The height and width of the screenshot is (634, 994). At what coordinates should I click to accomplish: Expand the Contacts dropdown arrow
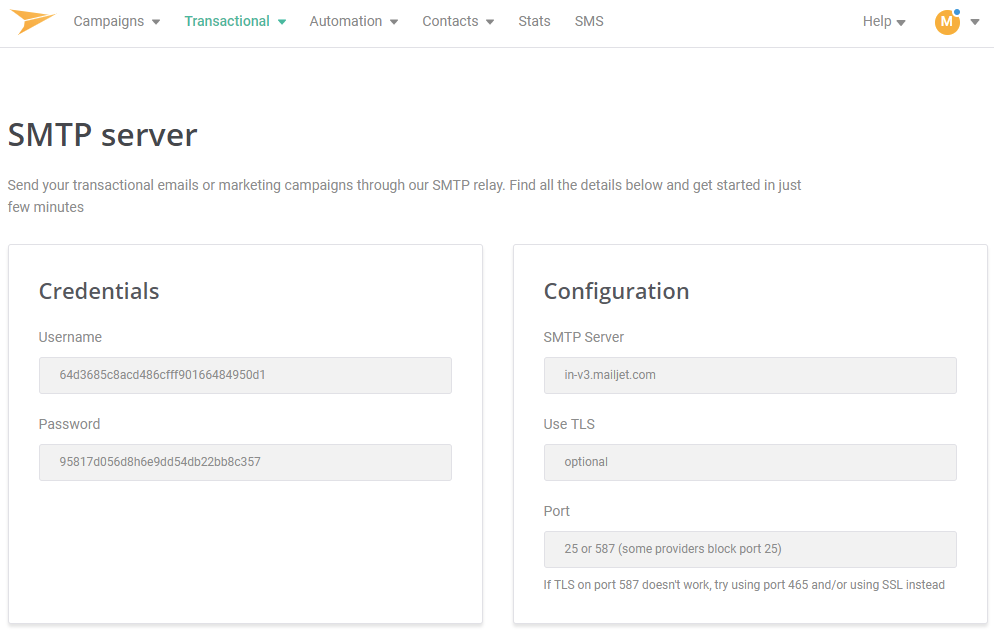(x=490, y=22)
